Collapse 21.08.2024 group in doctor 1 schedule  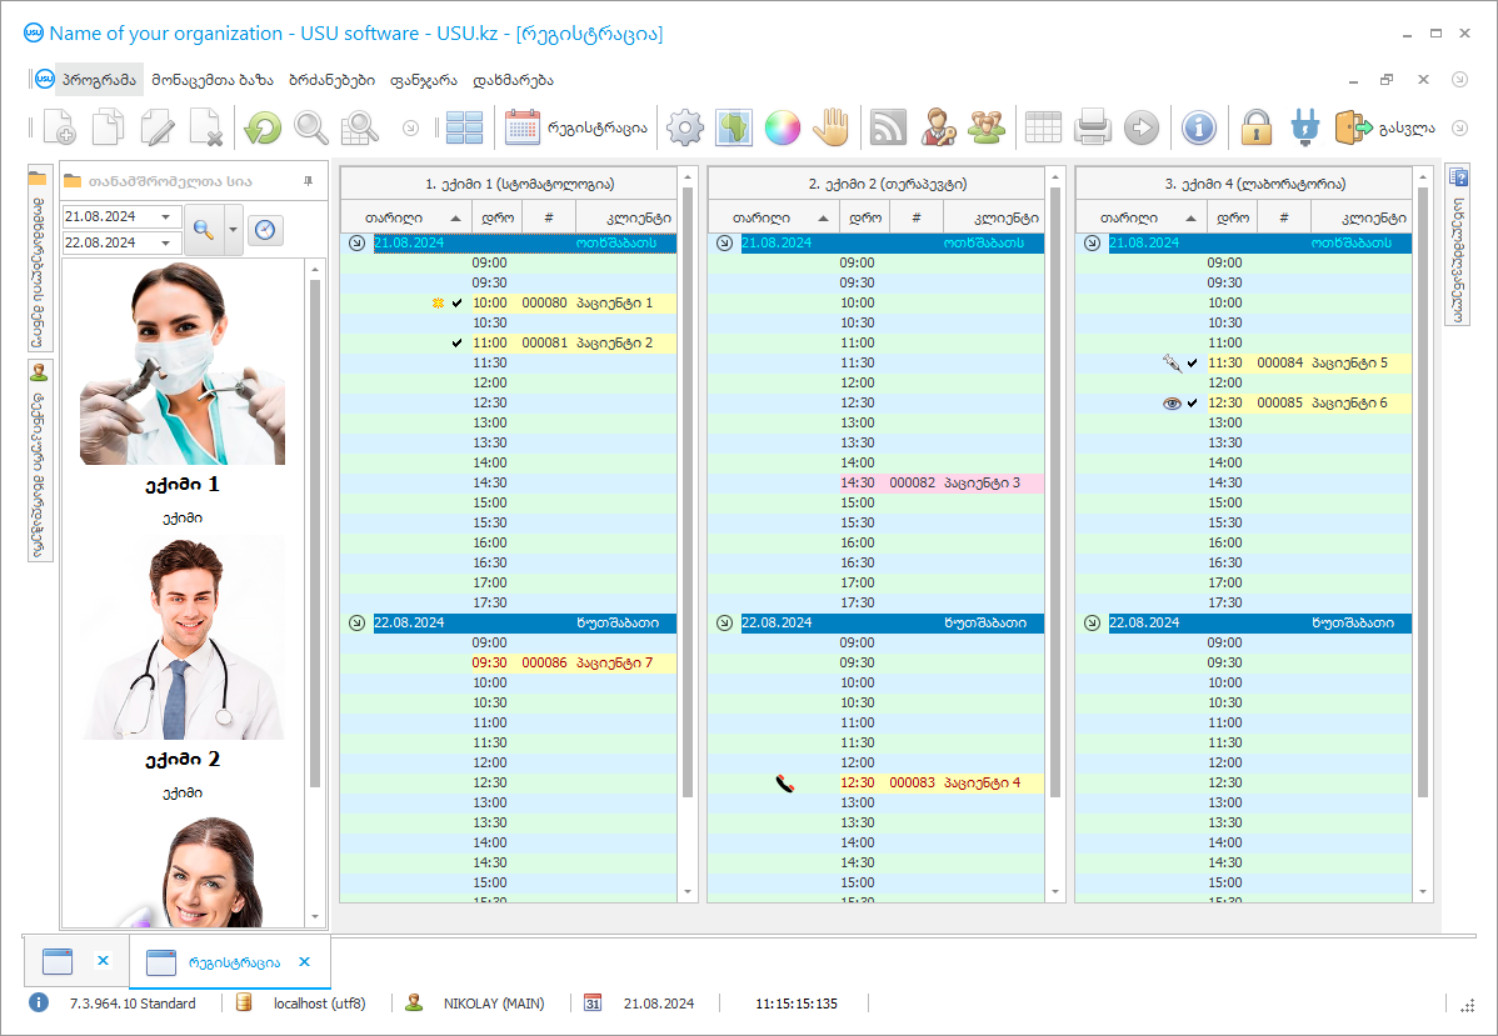click(x=357, y=243)
